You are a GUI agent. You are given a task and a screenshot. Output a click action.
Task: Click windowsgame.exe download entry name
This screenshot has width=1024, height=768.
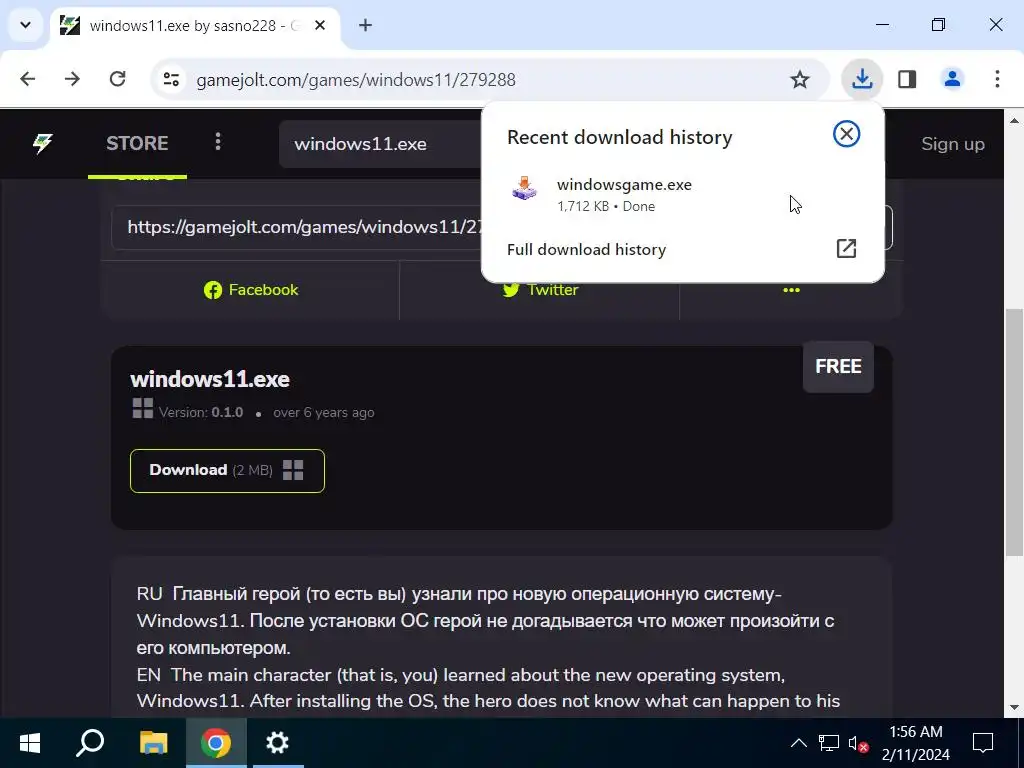click(x=624, y=185)
